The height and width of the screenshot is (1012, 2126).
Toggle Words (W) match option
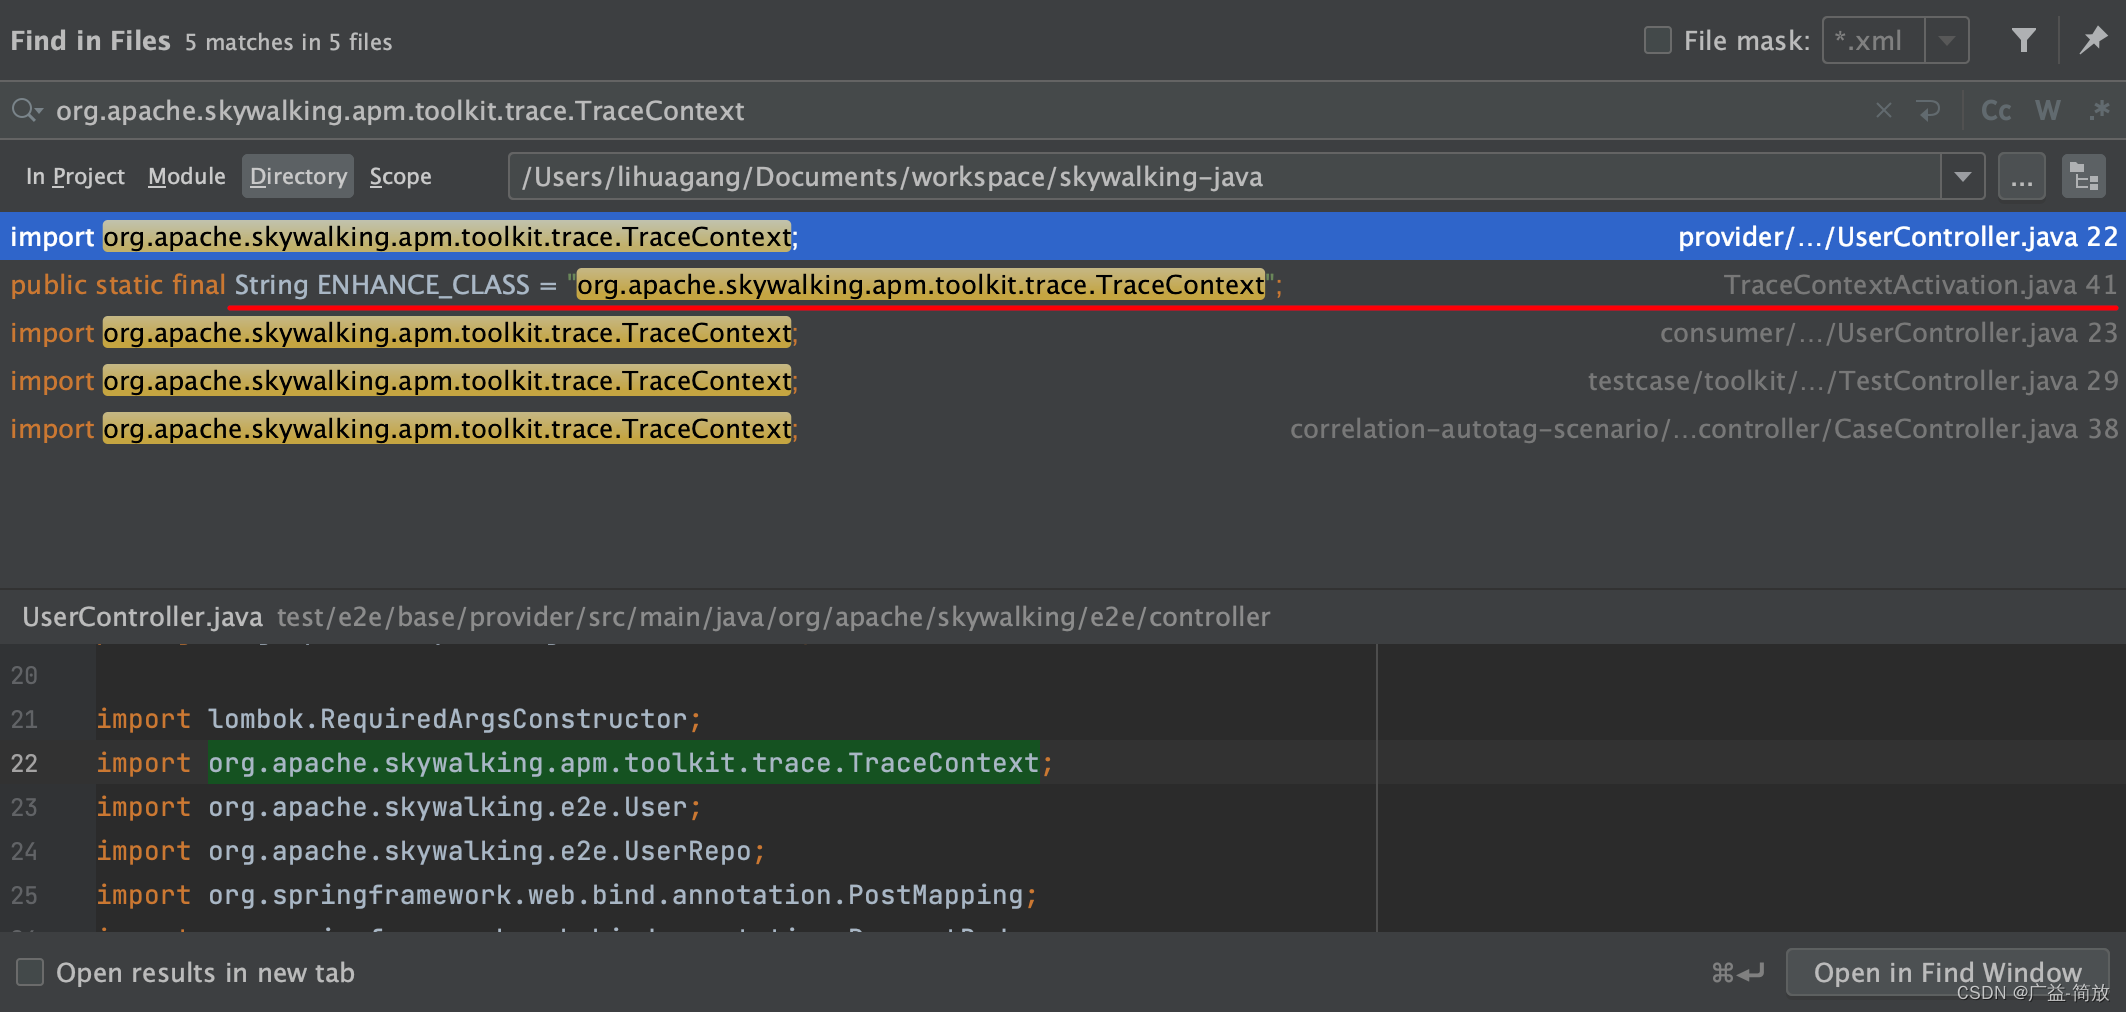point(2048,110)
